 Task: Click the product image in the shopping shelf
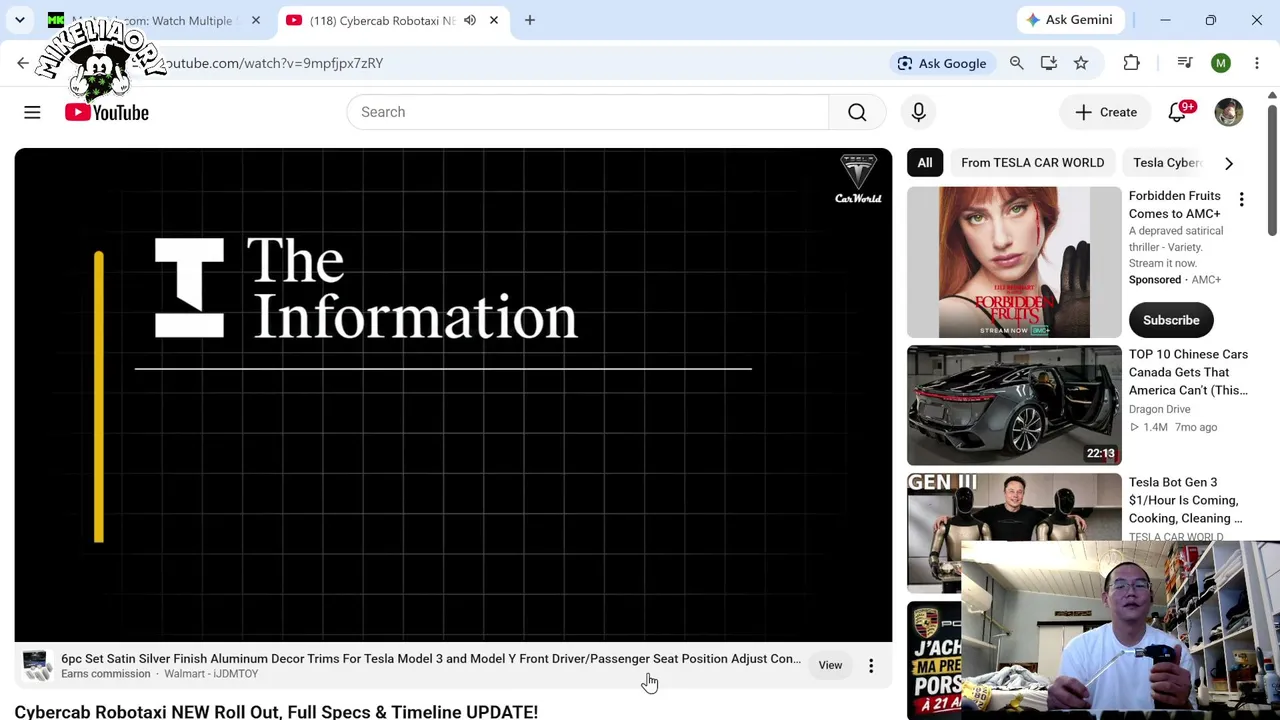(36, 665)
